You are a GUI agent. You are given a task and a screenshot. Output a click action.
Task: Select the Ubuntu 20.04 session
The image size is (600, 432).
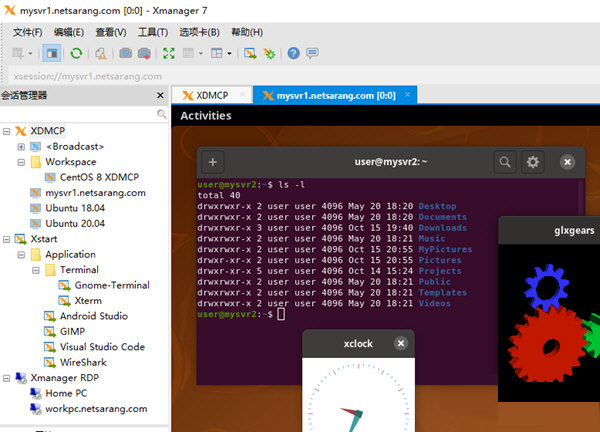click(x=76, y=224)
